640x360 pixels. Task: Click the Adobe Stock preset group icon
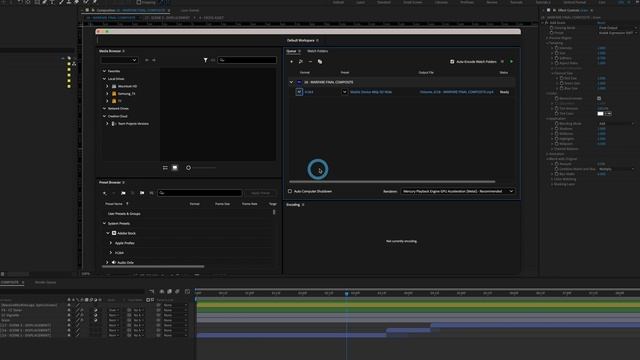[114, 233]
